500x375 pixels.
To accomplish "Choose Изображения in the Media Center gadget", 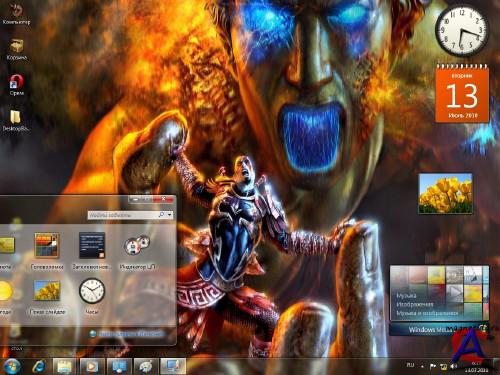I will click(415, 304).
